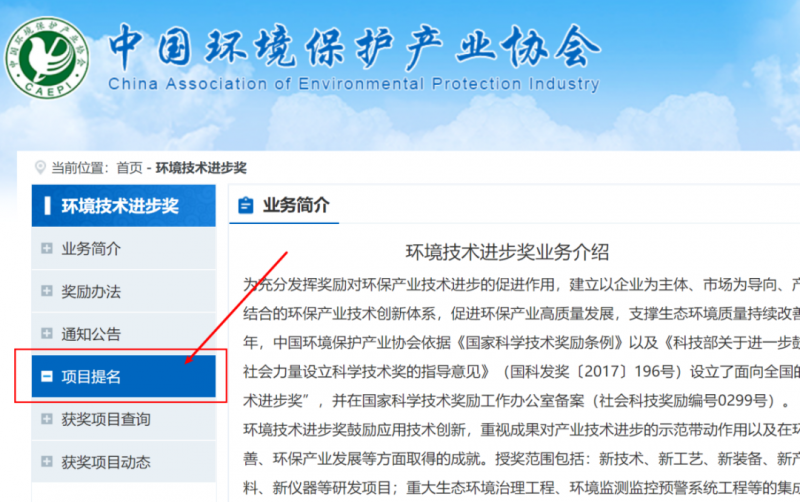Open 获奖项目动态 from the sidebar
The height and width of the screenshot is (502, 800).
click(106, 461)
